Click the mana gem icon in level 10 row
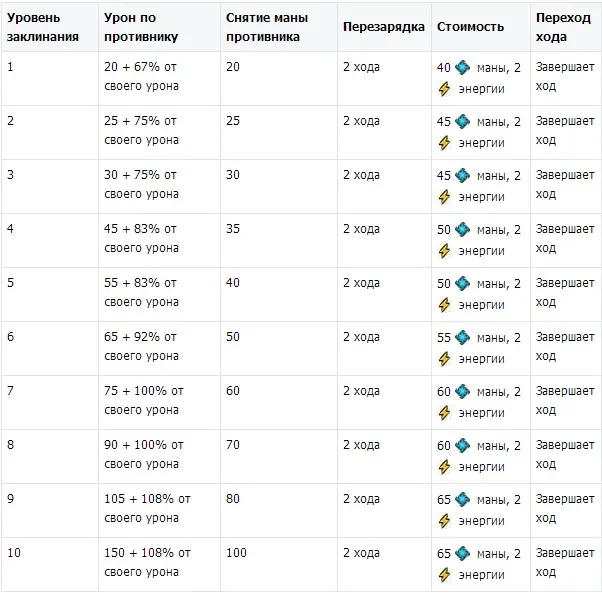 click(462, 553)
